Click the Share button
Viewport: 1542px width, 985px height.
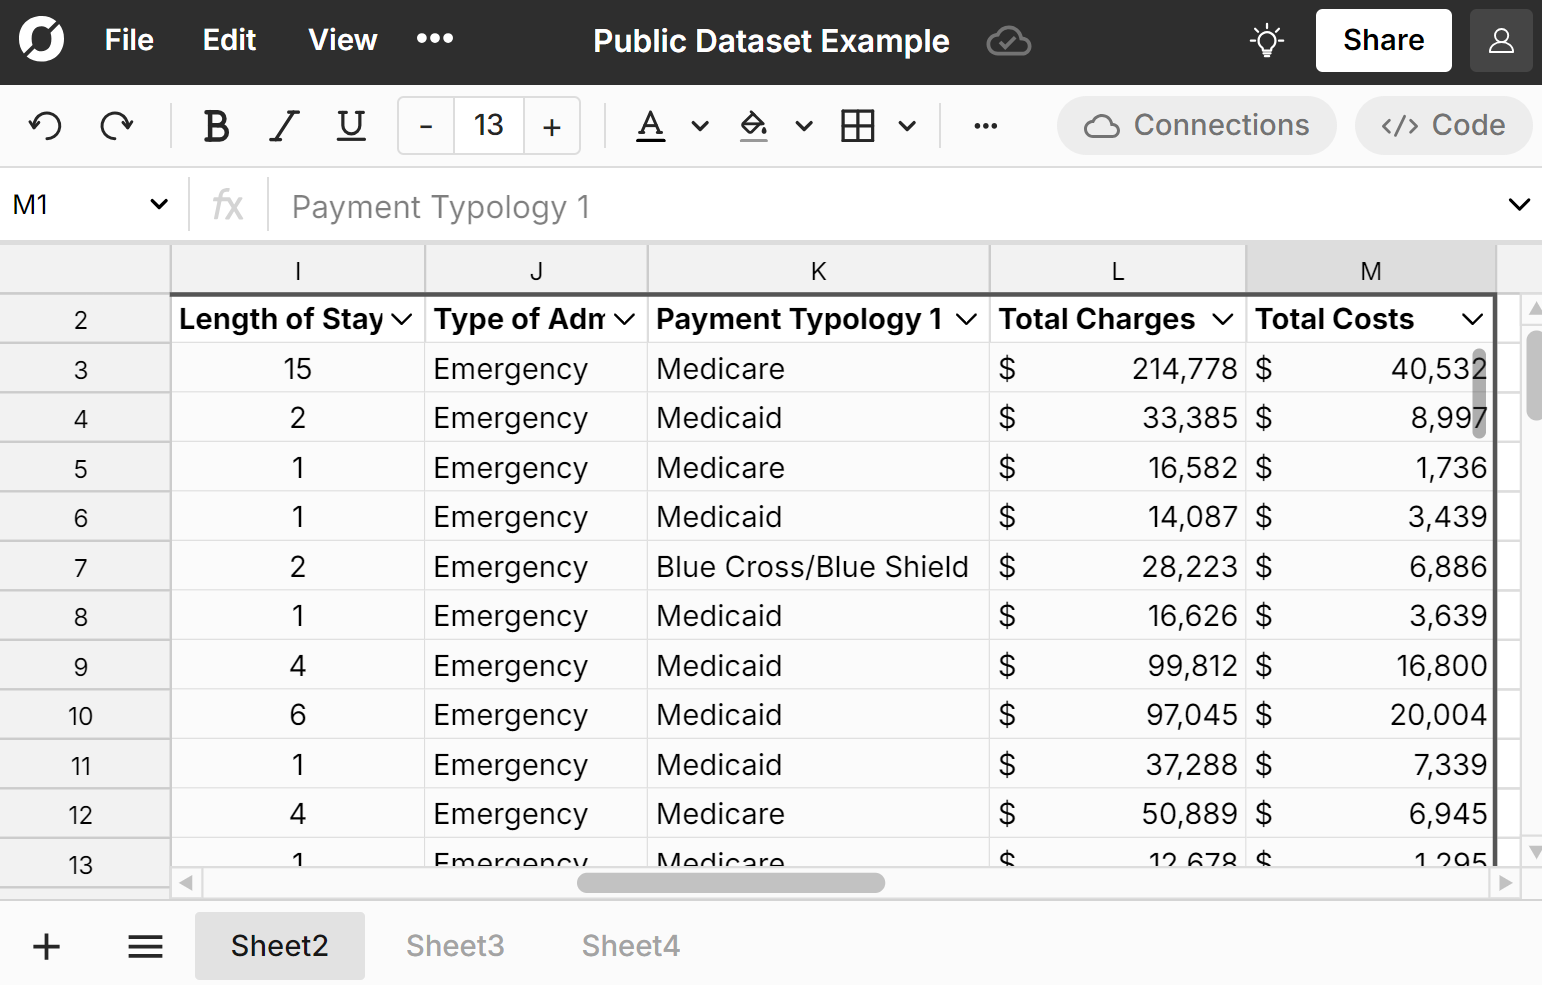tap(1383, 40)
